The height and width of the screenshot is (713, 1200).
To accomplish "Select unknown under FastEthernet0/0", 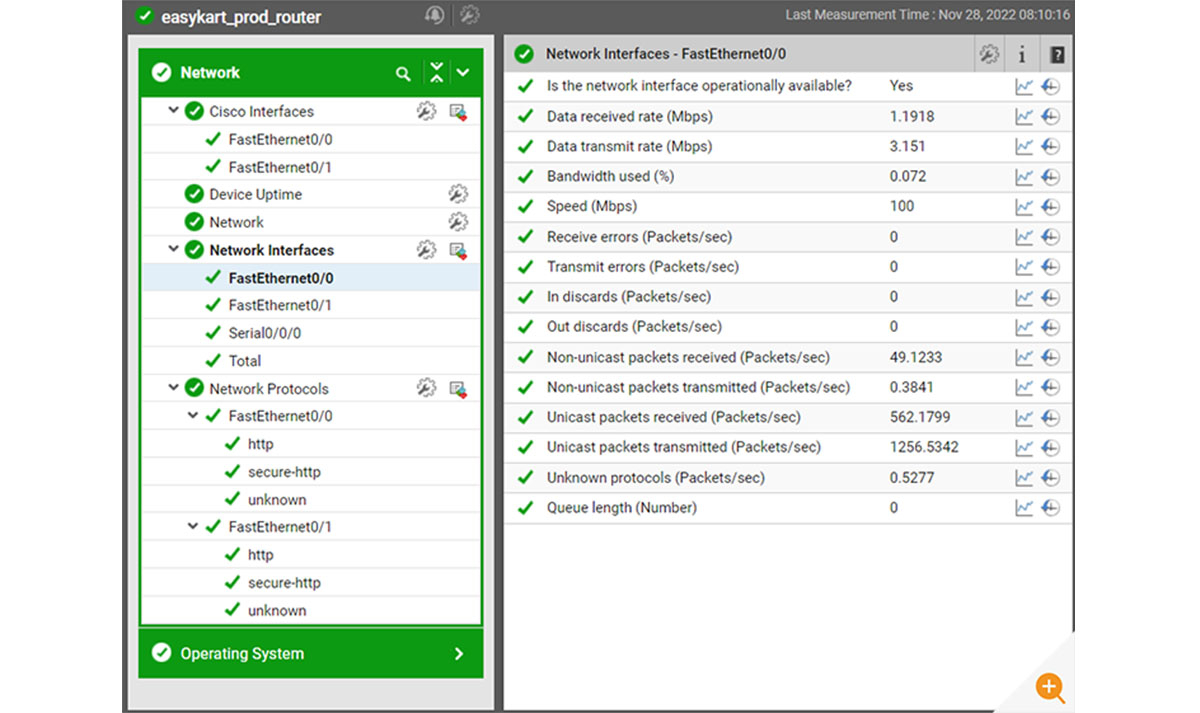I will (277, 500).
